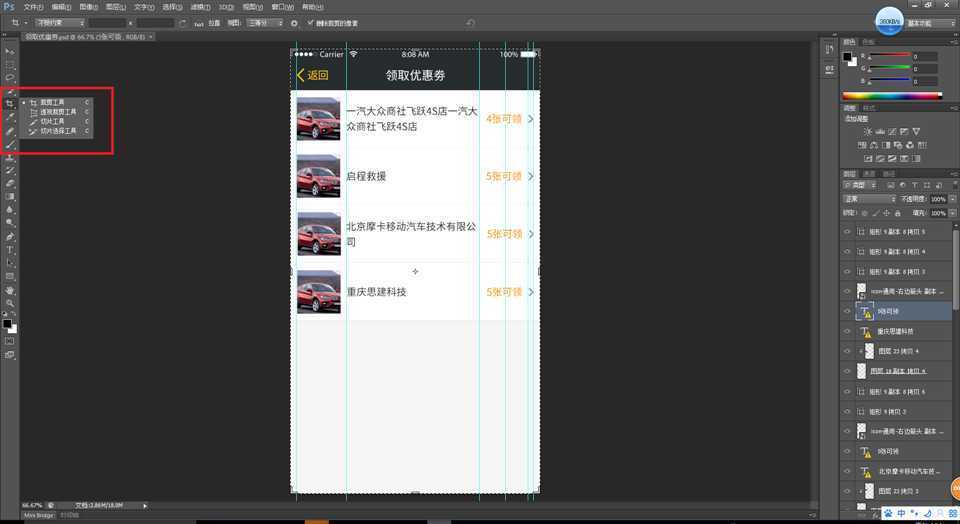Switch to the 色板 tab
The height and width of the screenshot is (524, 960).
point(868,42)
